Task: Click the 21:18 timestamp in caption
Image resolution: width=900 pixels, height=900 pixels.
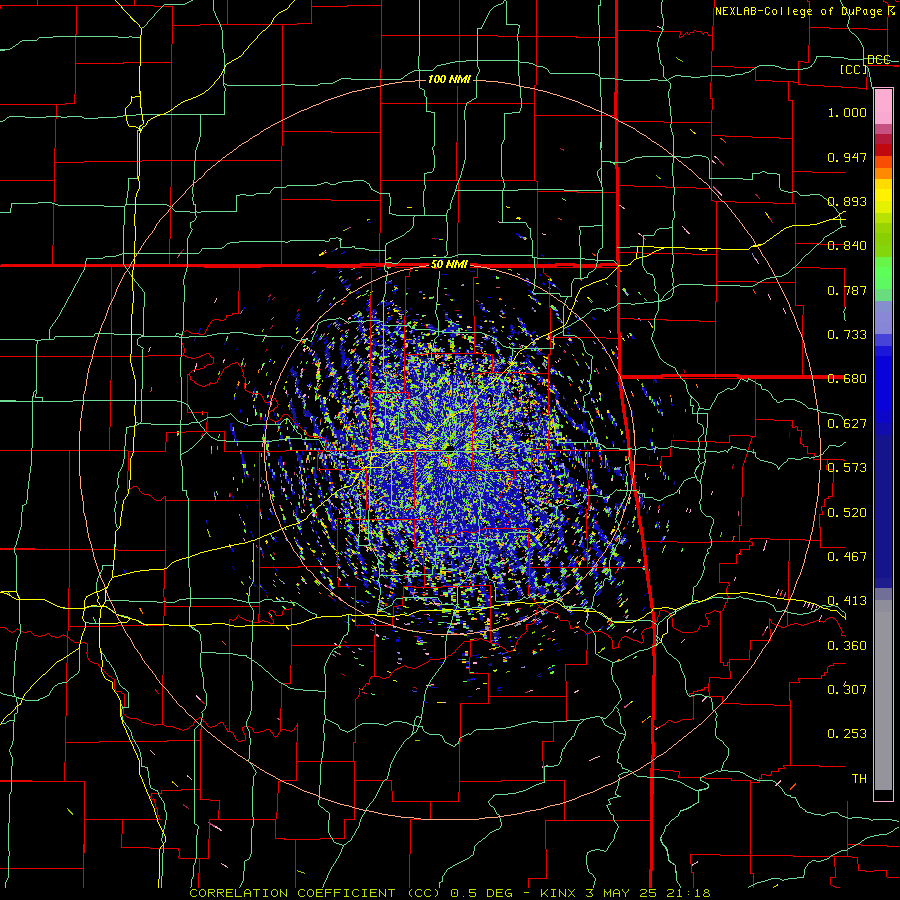Action: coord(688,893)
